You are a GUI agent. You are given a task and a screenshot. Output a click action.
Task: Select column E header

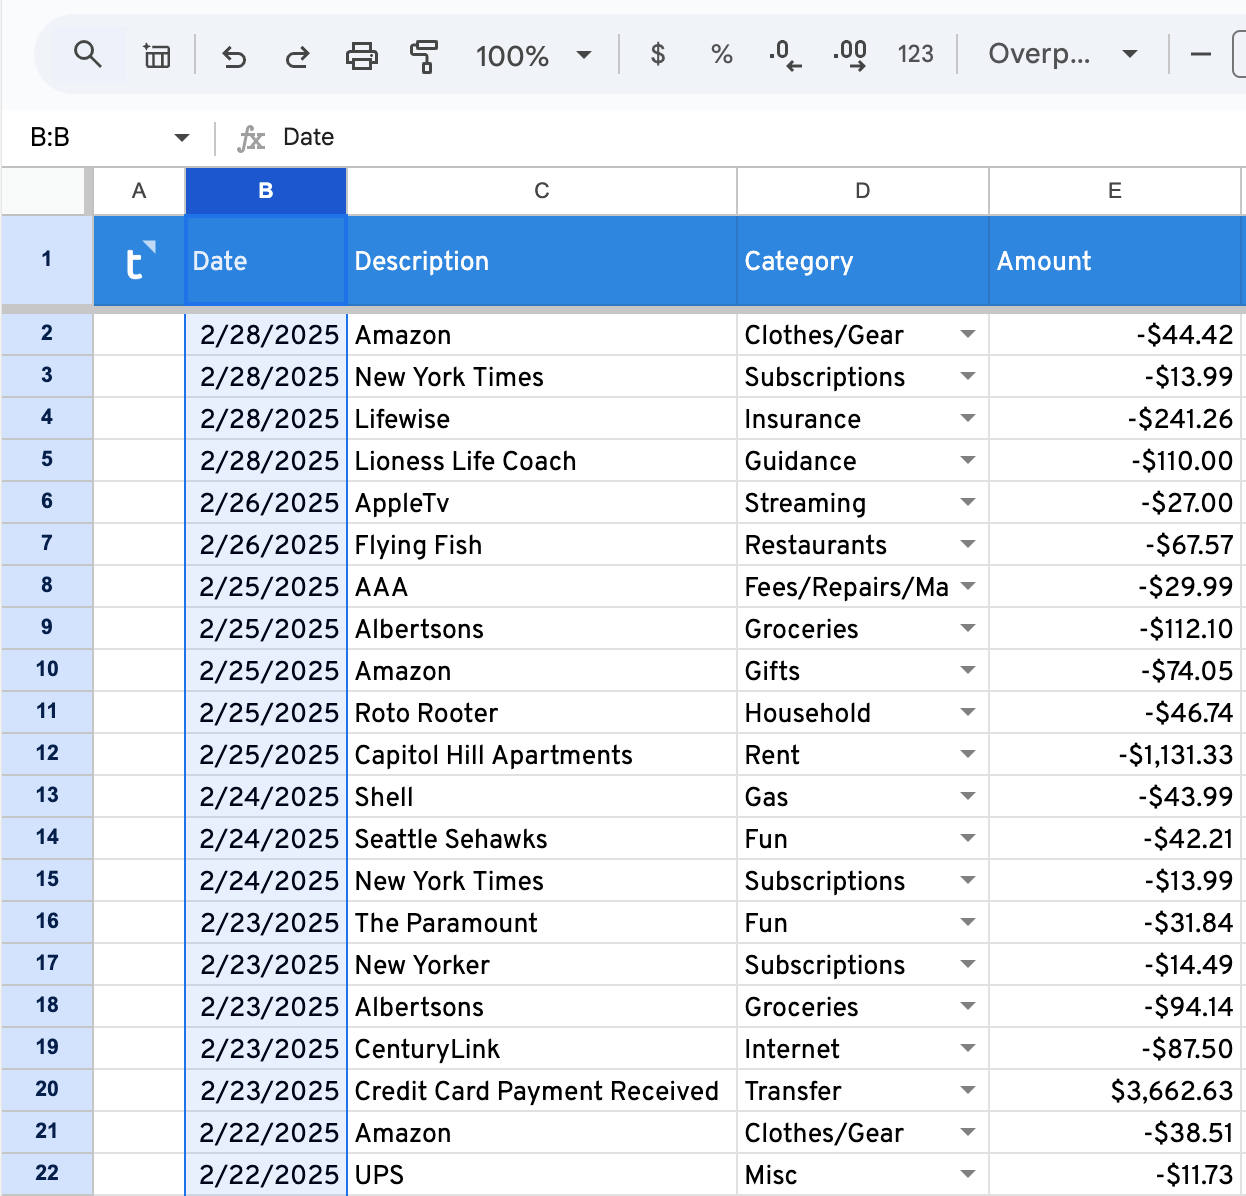tap(1115, 191)
